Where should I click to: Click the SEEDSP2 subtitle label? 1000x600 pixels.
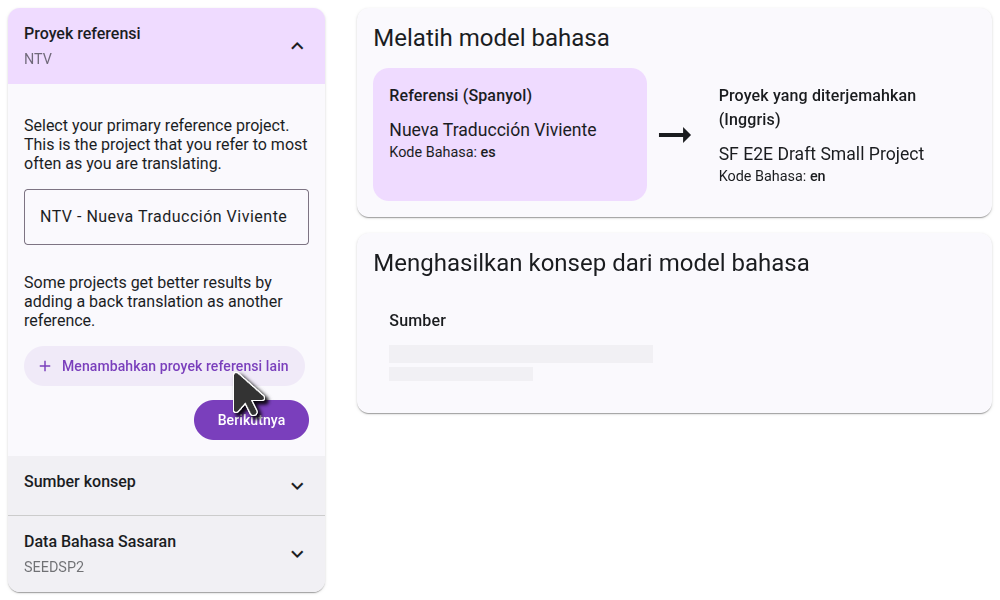[x=53, y=566]
